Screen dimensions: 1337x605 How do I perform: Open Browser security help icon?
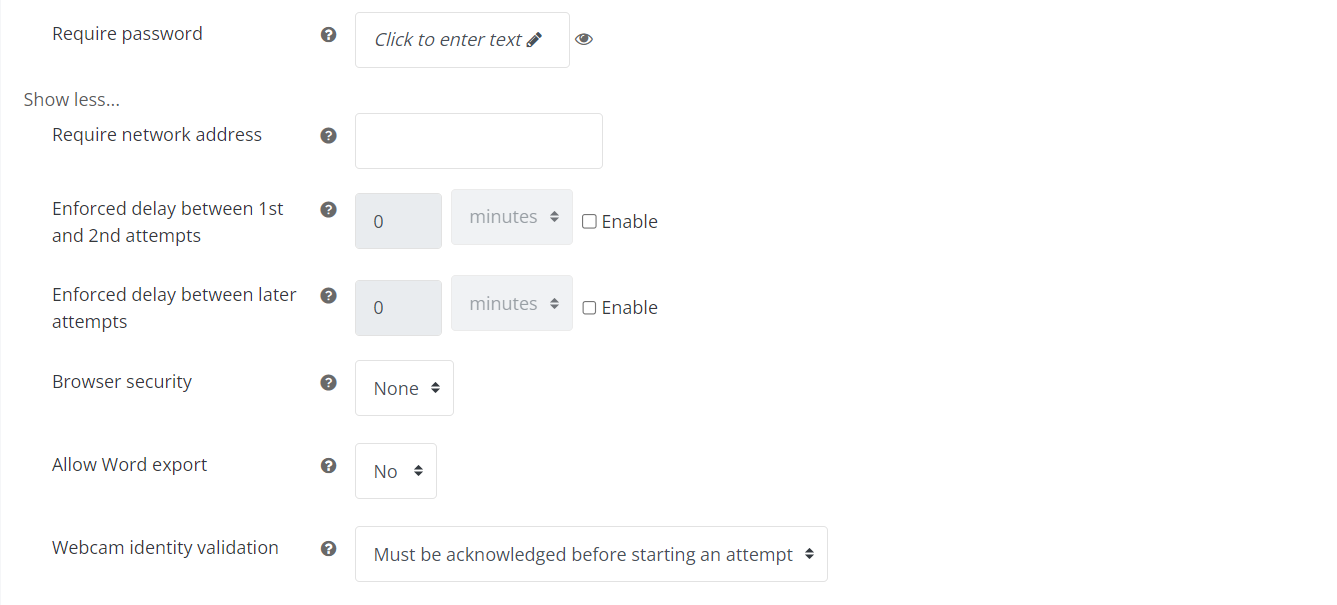click(328, 383)
